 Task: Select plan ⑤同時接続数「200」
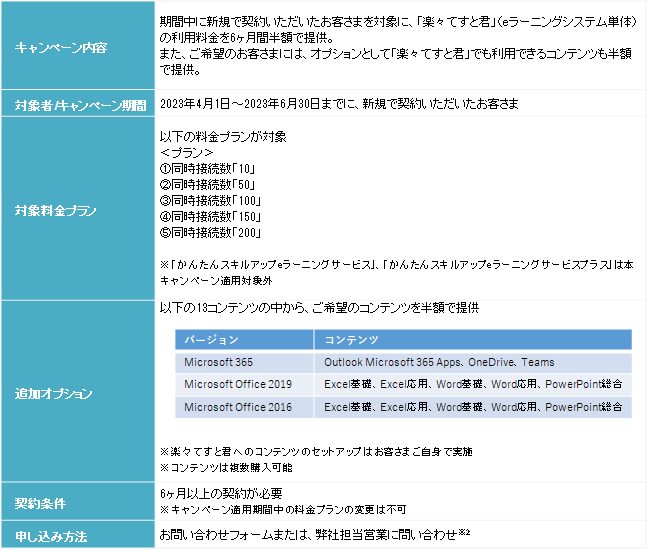tap(210, 233)
